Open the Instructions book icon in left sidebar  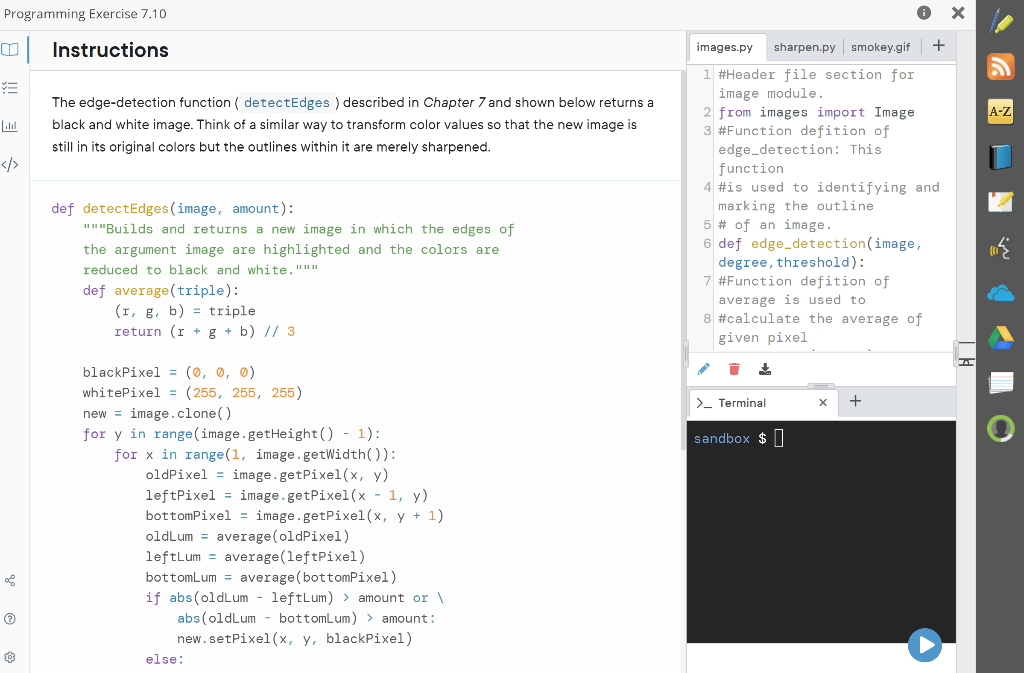pos(10,48)
